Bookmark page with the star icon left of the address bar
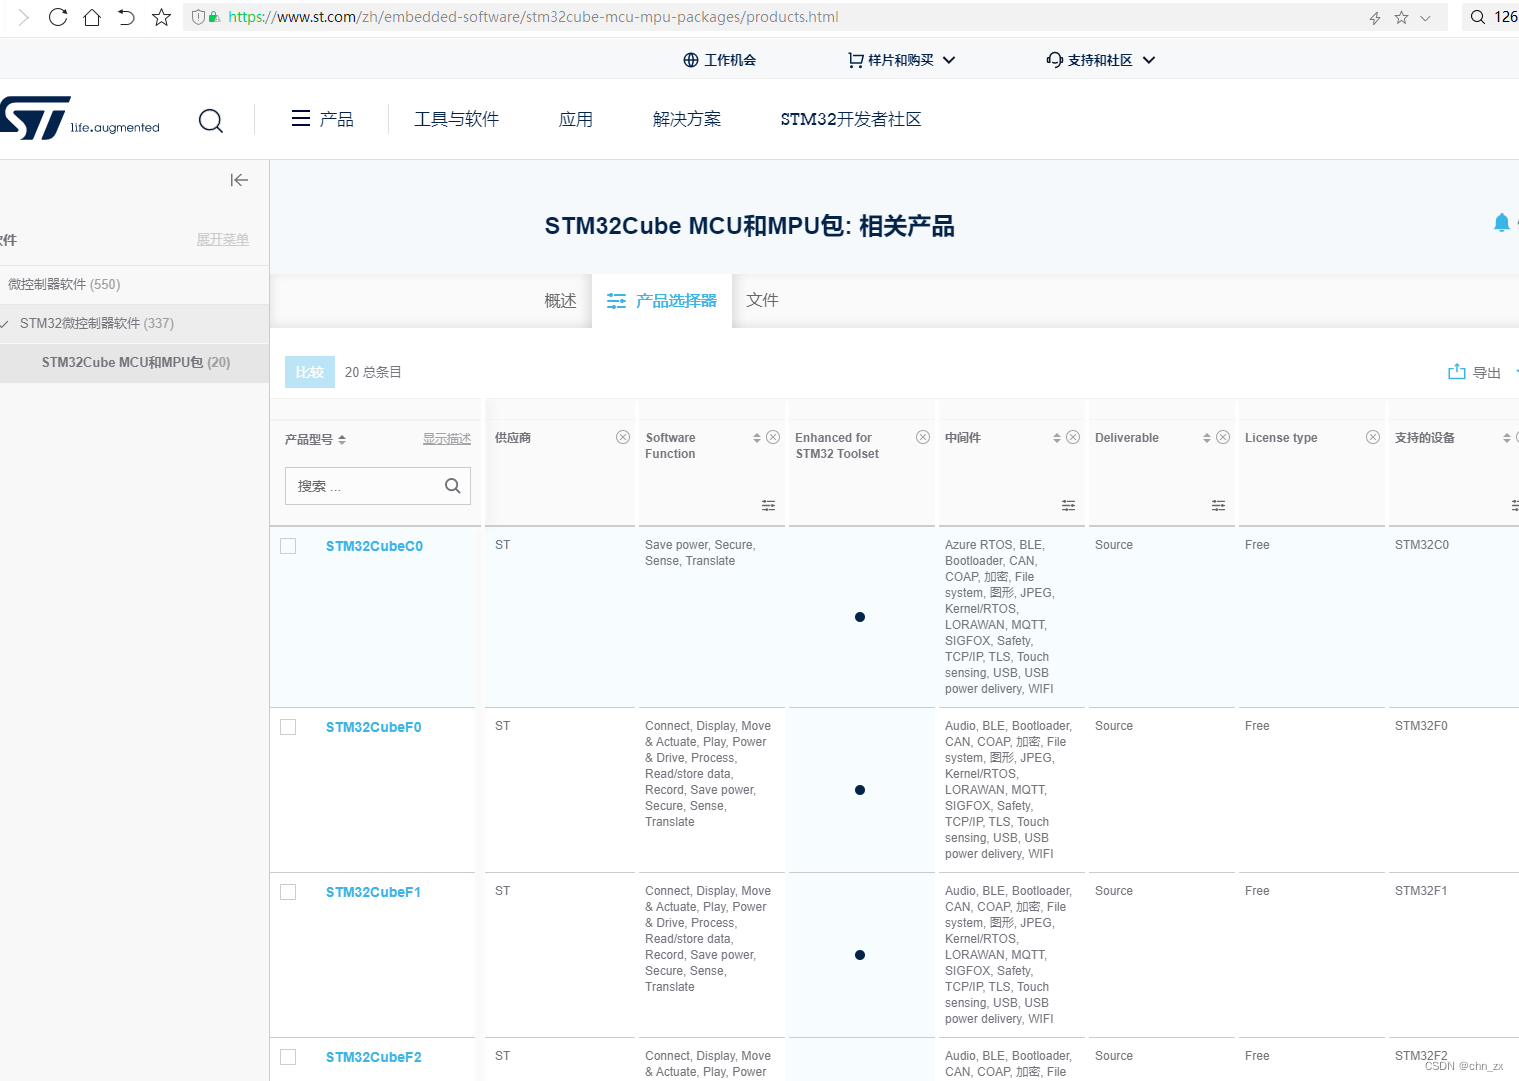The height and width of the screenshot is (1081, 1519). point(161,17)
